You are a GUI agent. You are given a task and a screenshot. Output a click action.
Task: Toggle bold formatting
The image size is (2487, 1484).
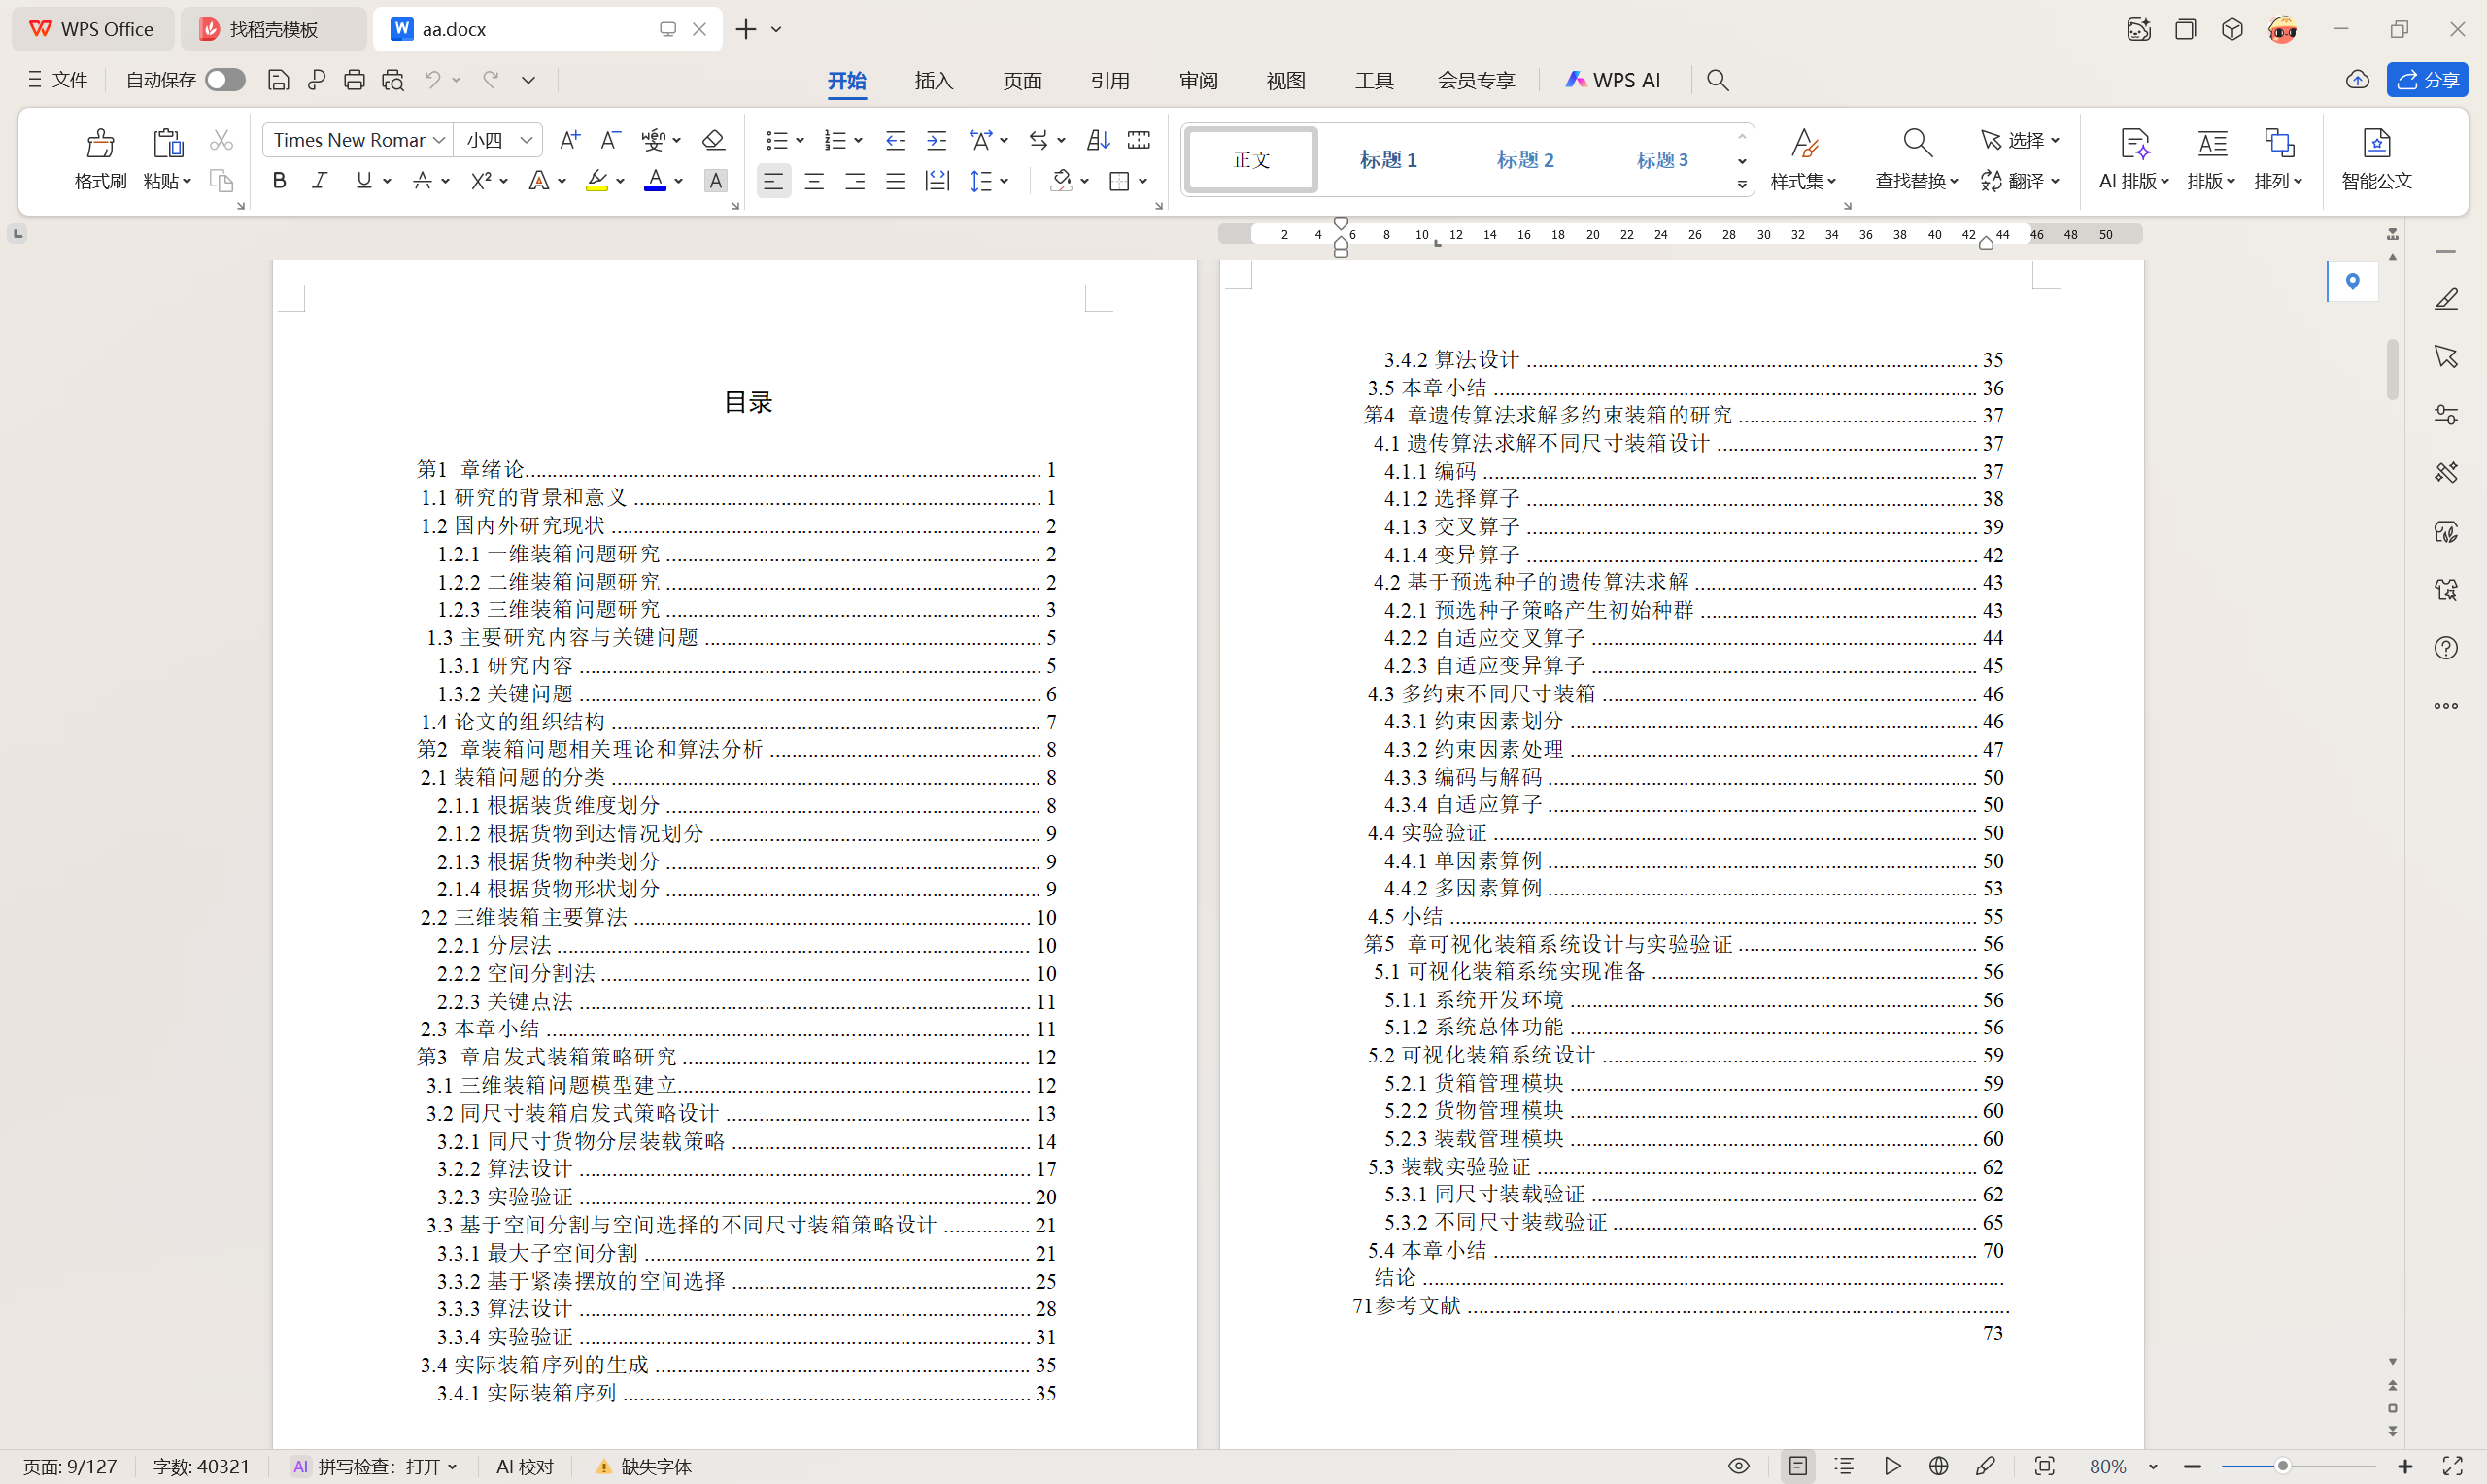click(280, 181)
